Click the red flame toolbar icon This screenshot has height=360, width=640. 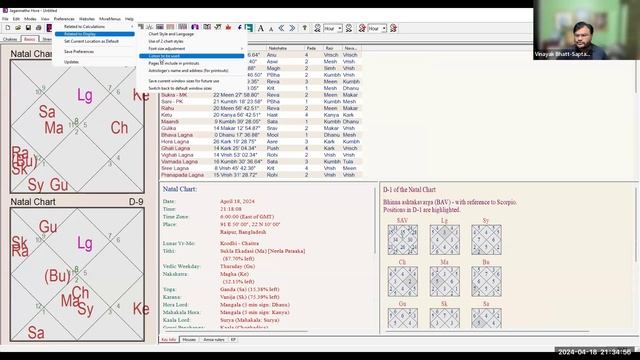click(x=228, y=27)
